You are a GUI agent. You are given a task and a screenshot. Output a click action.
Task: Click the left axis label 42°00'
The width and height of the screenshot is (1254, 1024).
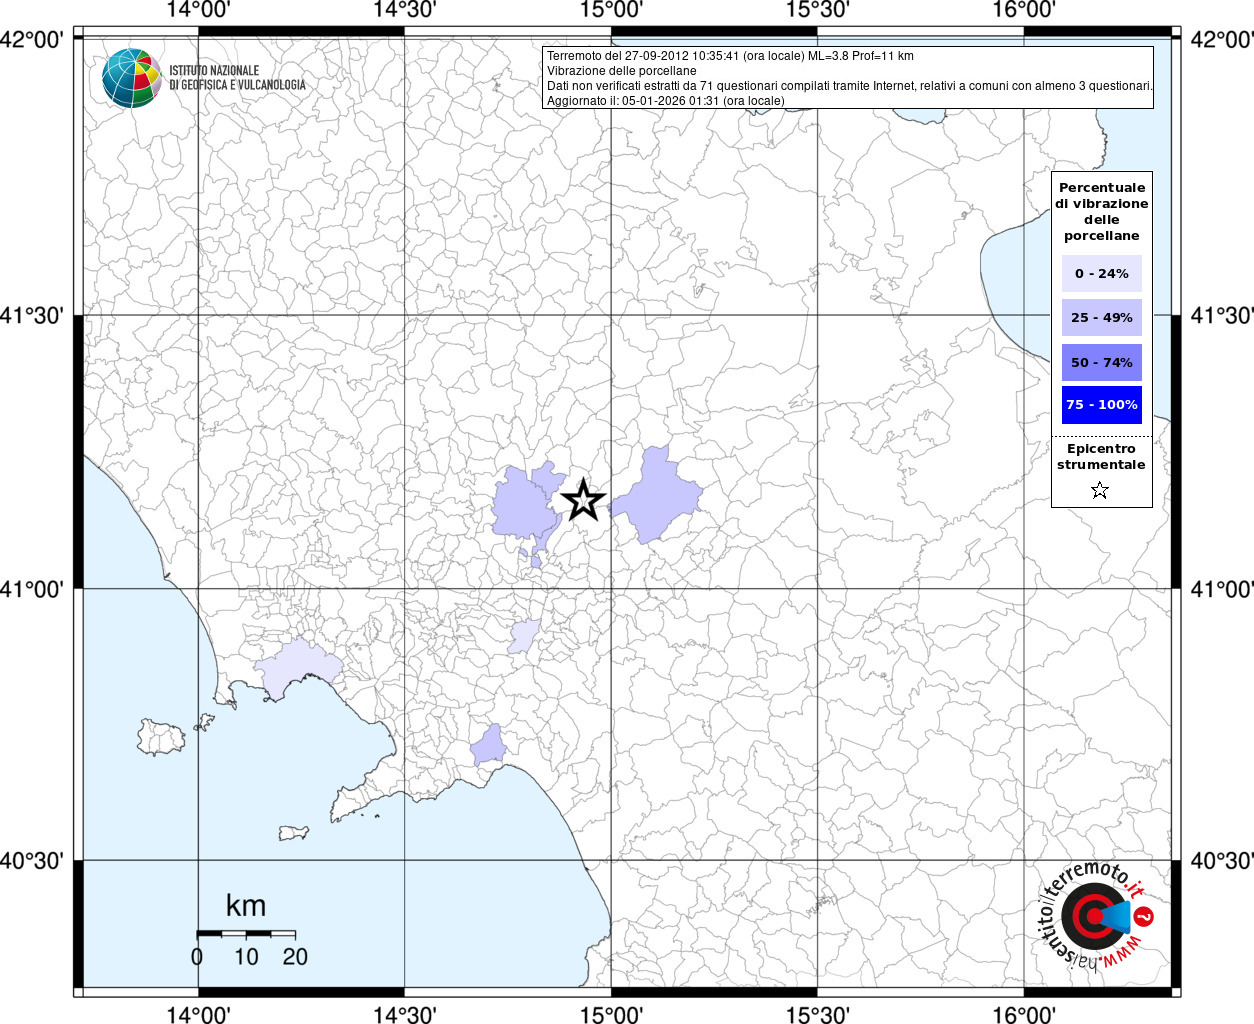pos(32,40)
